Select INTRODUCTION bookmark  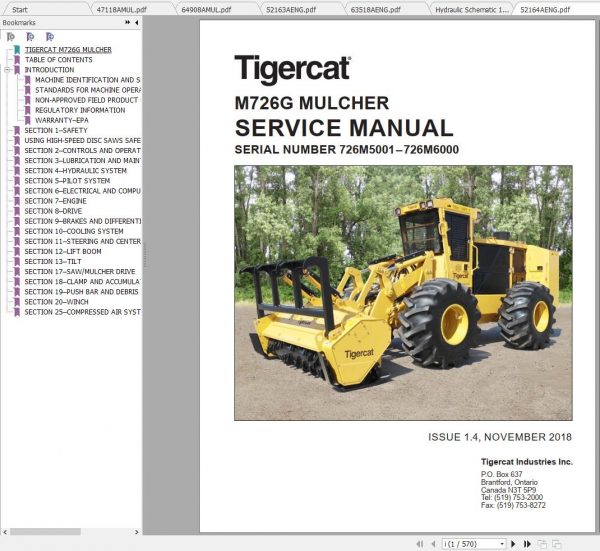point(49,70)
